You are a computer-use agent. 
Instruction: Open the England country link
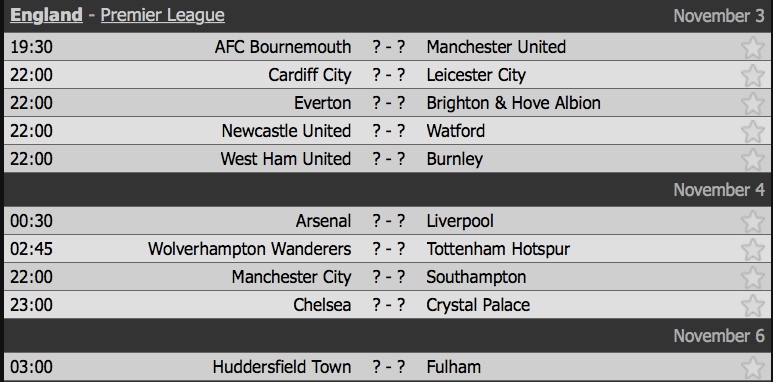pos(46,15)
